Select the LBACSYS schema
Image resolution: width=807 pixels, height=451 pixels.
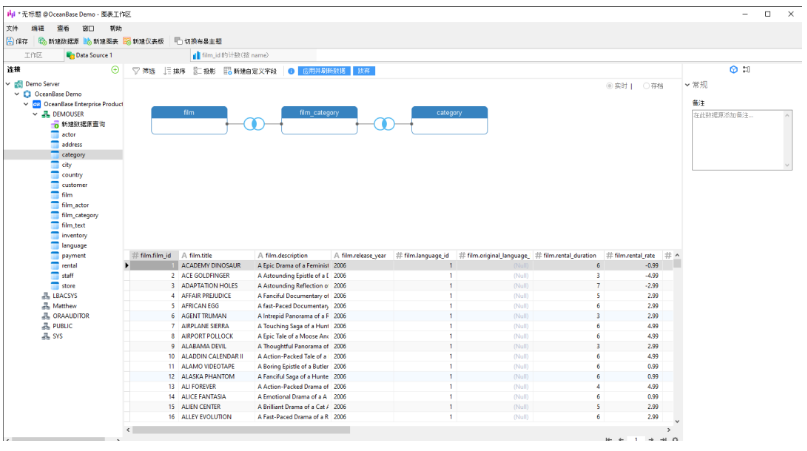64,296
